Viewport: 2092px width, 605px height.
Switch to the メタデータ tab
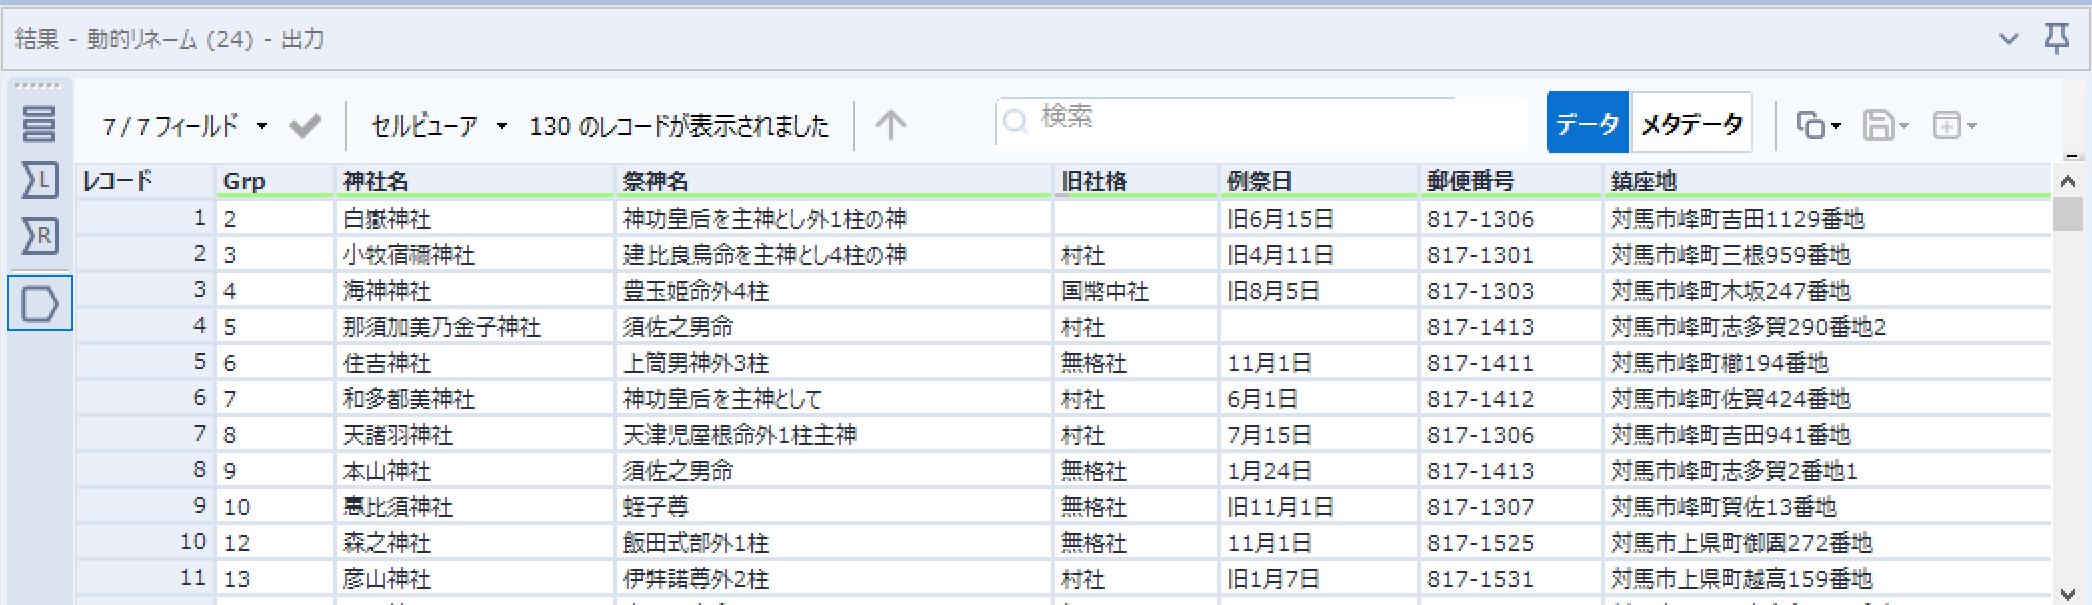point(1691,124)
